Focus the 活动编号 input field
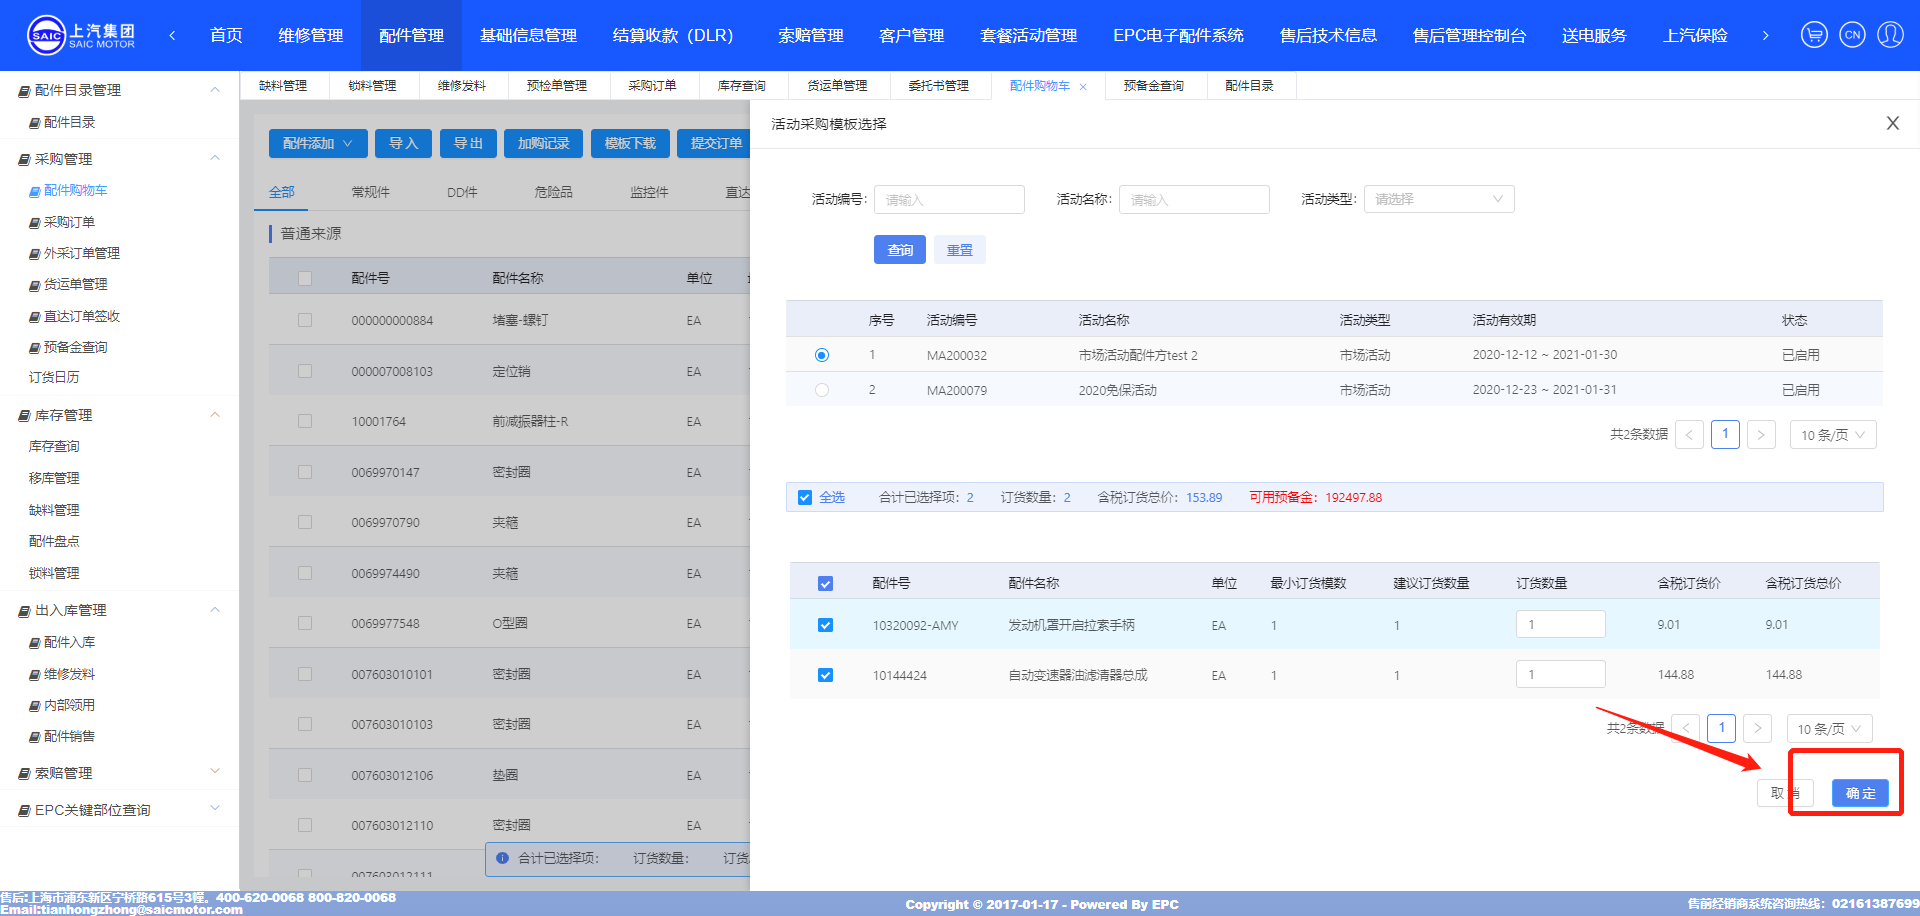The height and width of the screenshot is (916, 1920). [x=949, y=199]
